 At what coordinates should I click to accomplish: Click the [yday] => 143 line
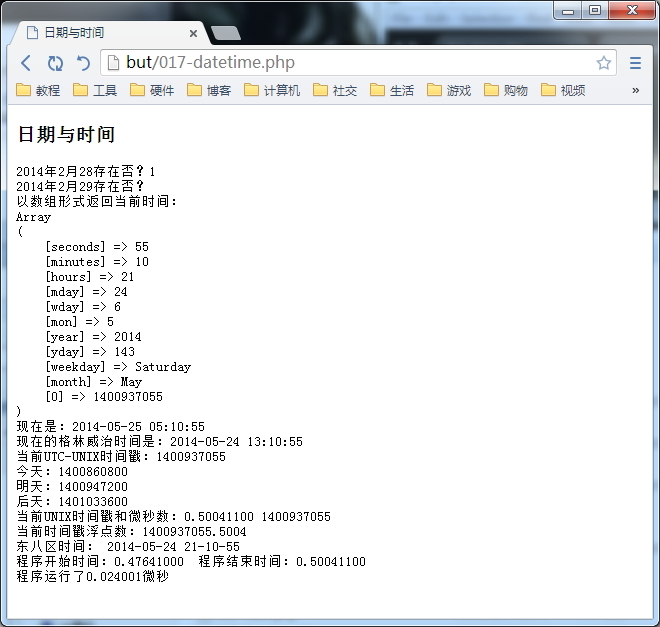click(x=90, y=351)
